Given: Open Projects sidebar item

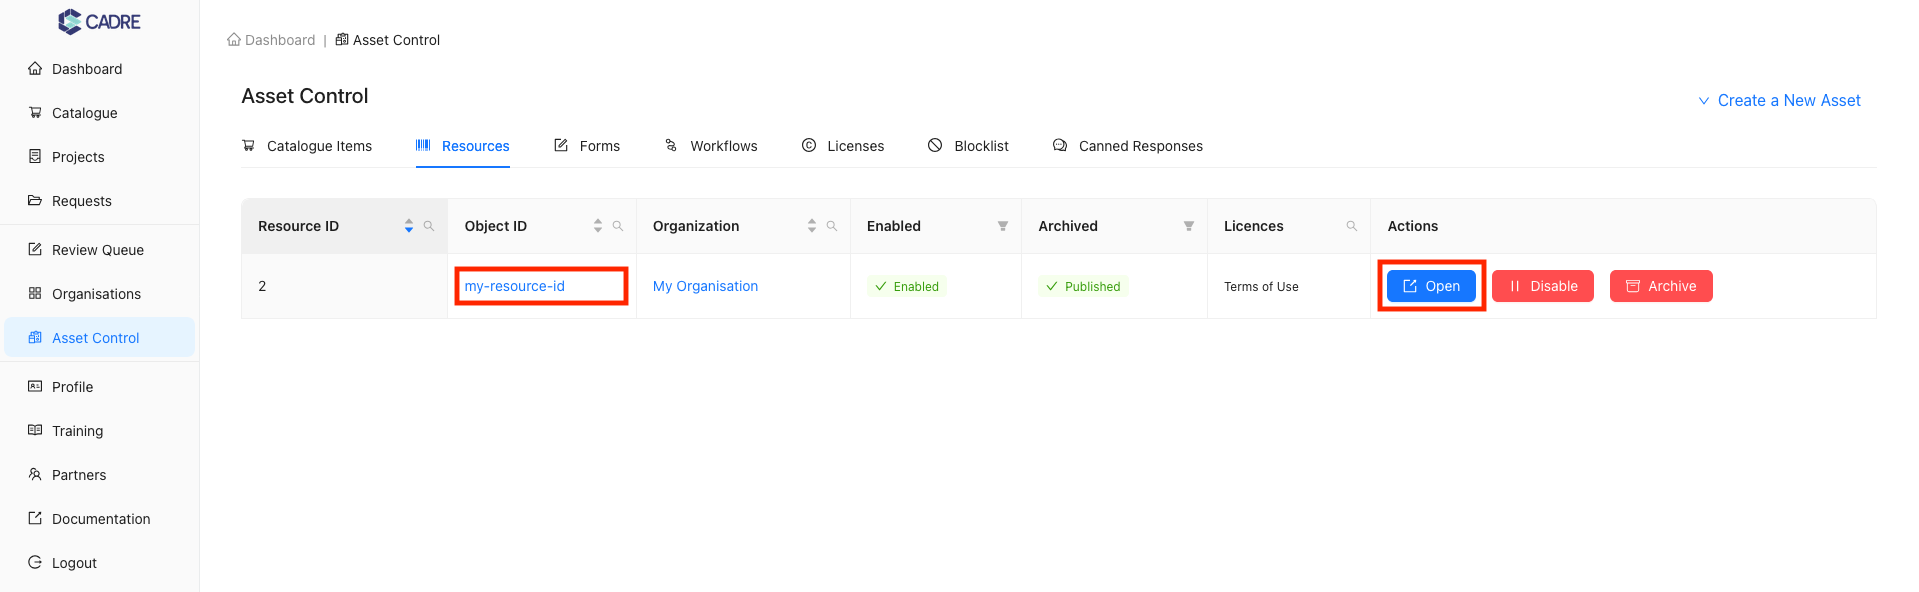Looking at the screenshot, I should click(x=99, y=157).
